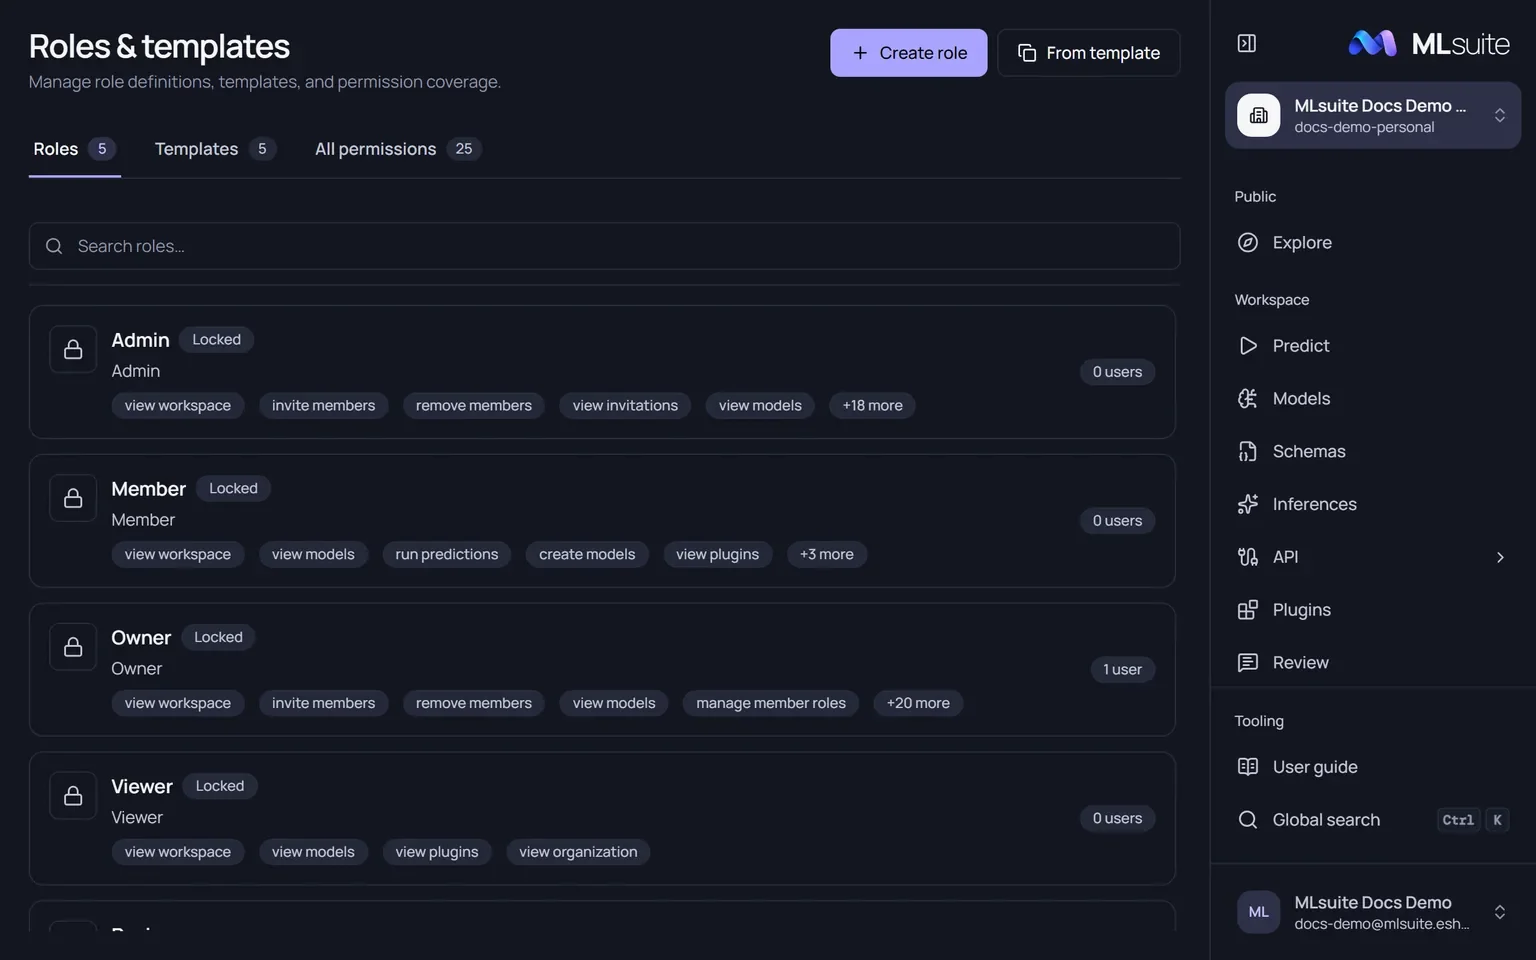1536x960 pixels.
Task: Click the ML user avatar
Action: tap(1259, 912)
